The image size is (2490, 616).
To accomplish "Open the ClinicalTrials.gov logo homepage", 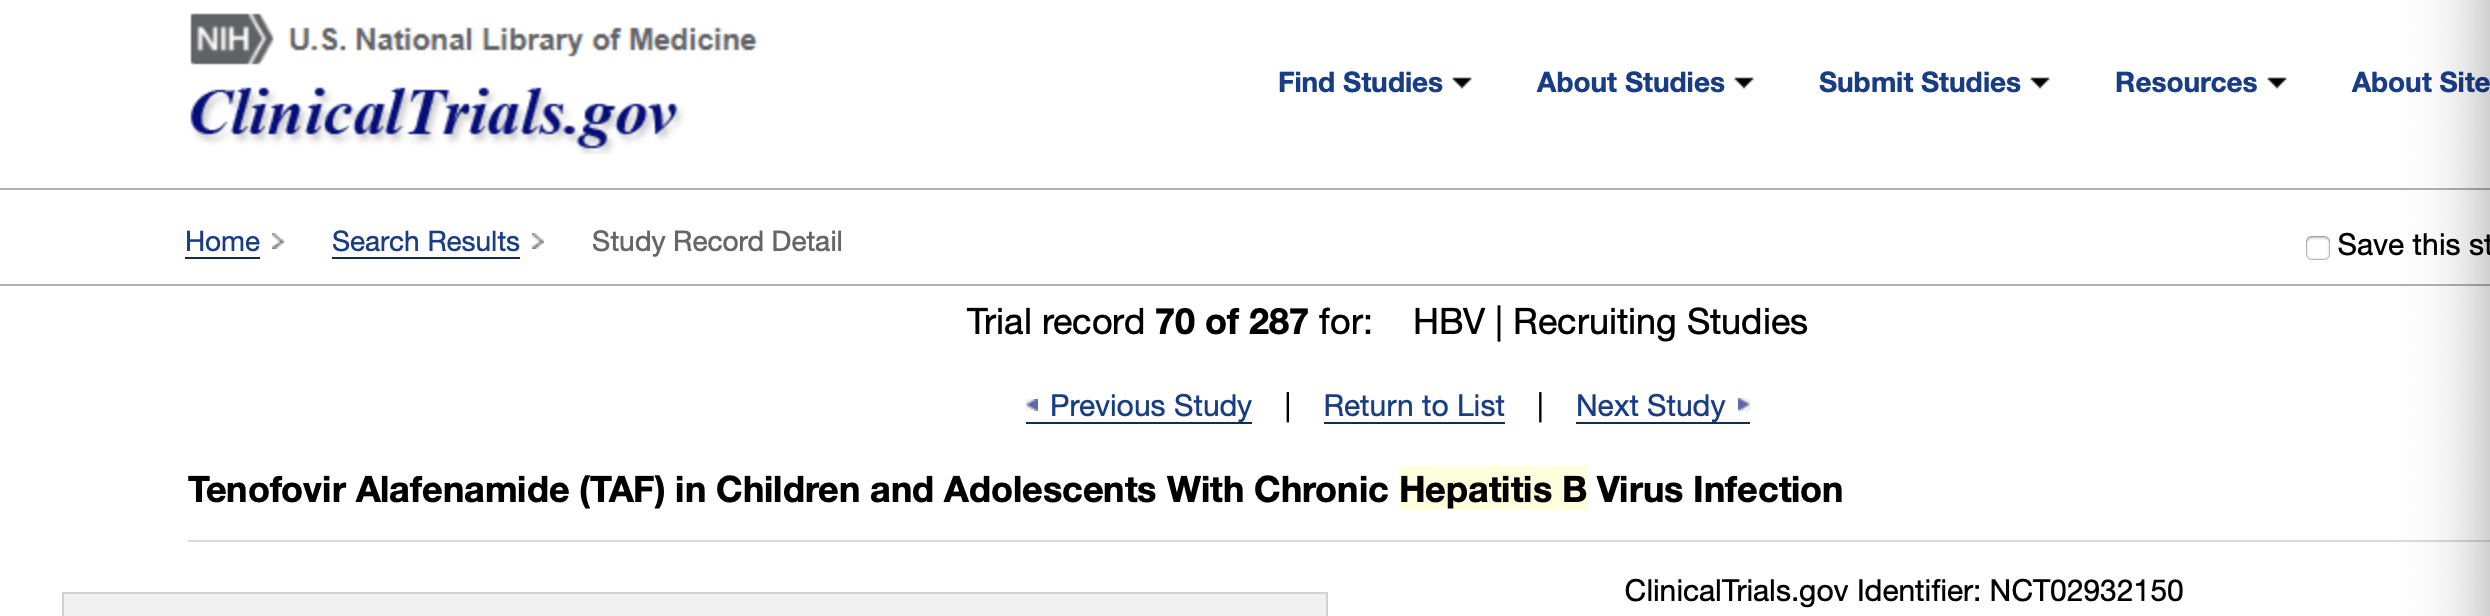I will point(433,114).
